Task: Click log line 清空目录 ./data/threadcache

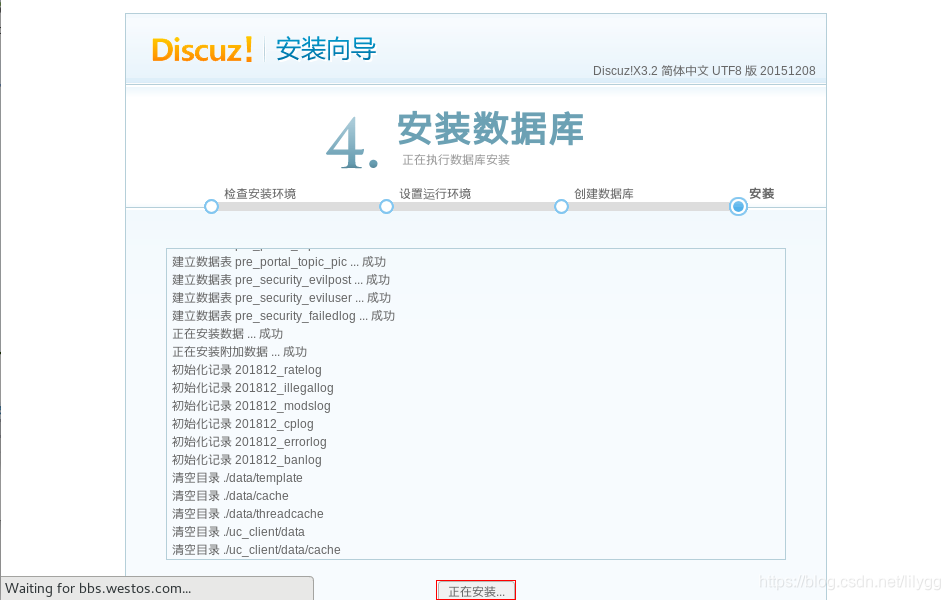Action: pyautogui.click(x=248, y=514)
